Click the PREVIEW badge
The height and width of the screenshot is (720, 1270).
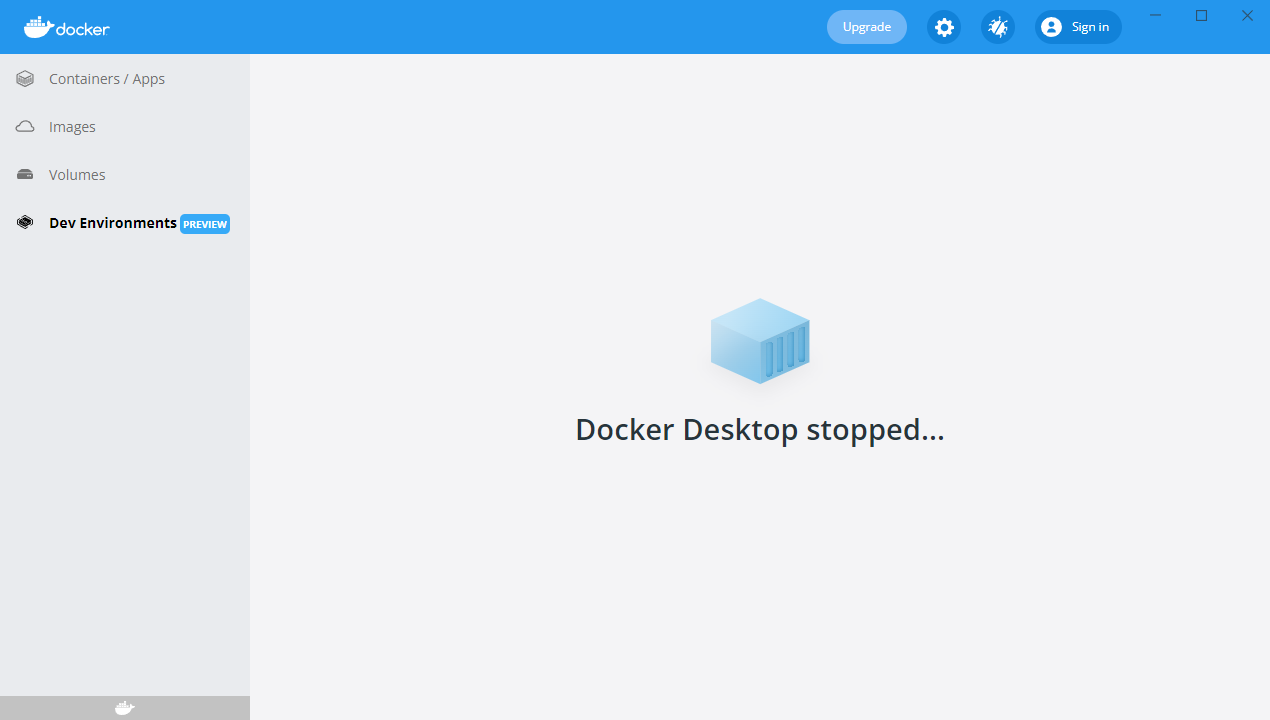click(205, 224)
